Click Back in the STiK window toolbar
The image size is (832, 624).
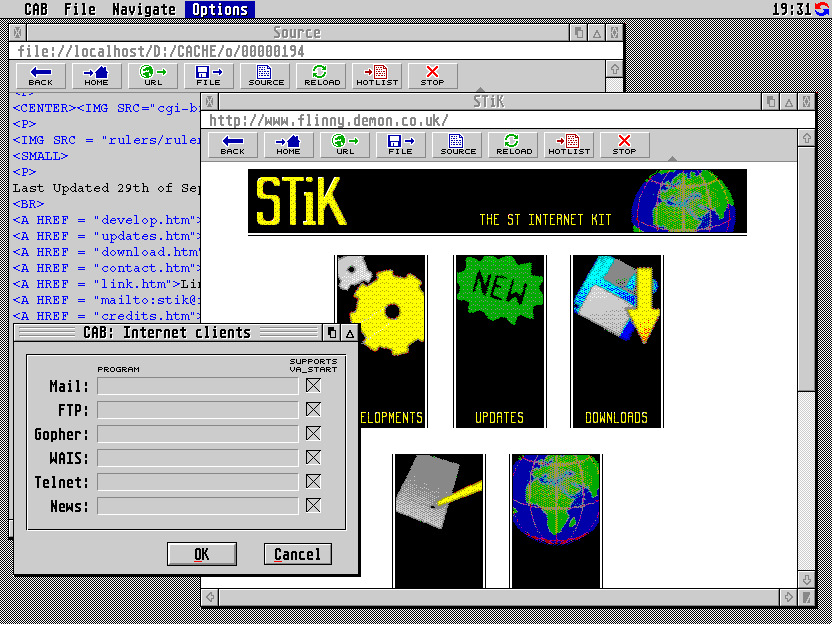pos(232,145)
